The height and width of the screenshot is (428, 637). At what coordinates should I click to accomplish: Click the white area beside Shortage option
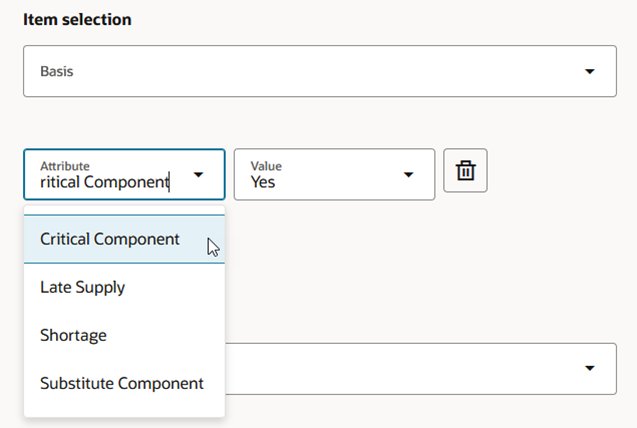170,335
